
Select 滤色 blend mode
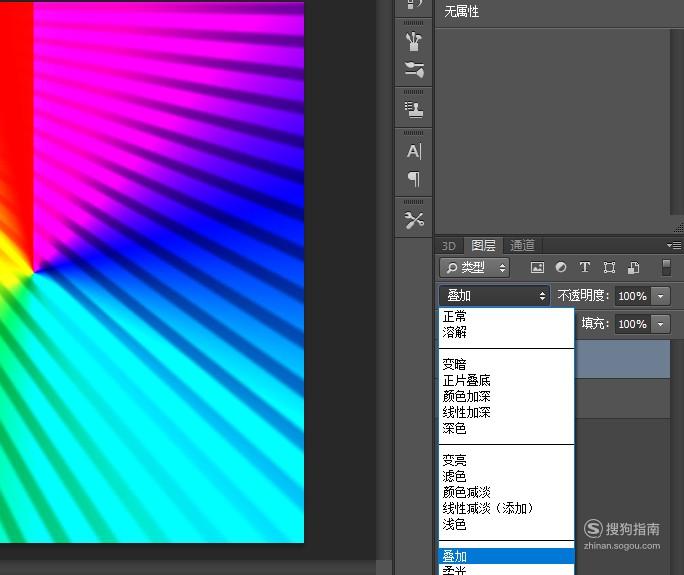pos(506,476)
